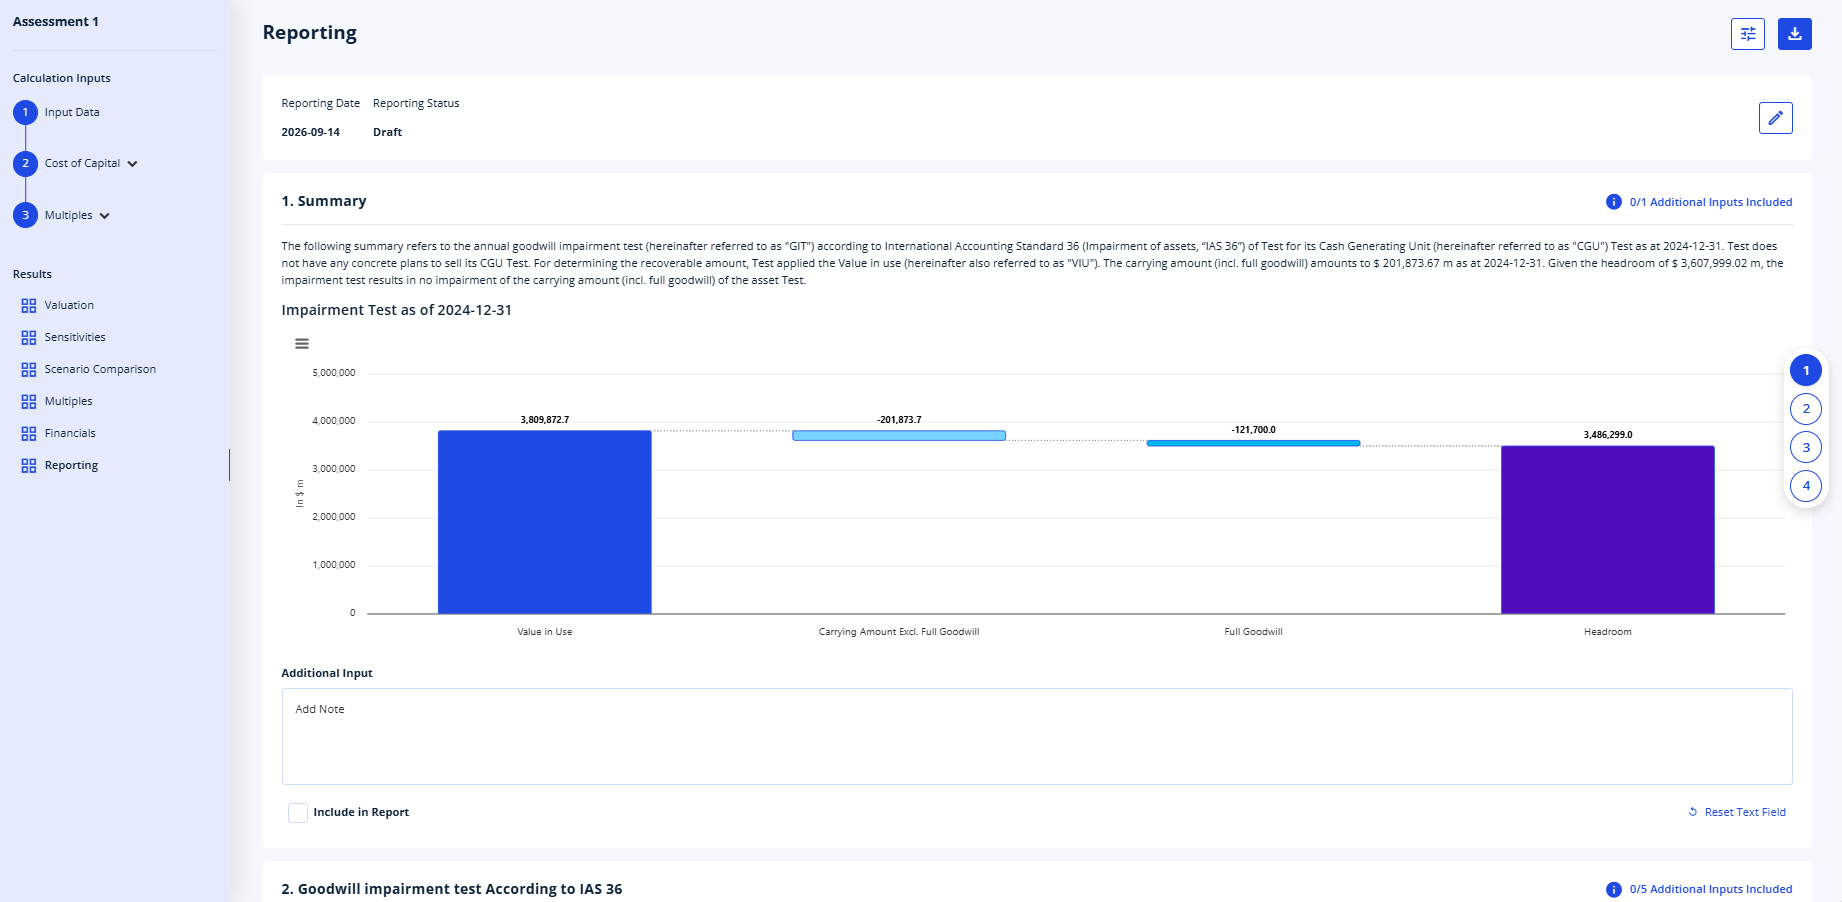The width and height of the screenshot is (1842, 902).
Task: Open Scenario Comparison results page
Action: click(100, 369)
